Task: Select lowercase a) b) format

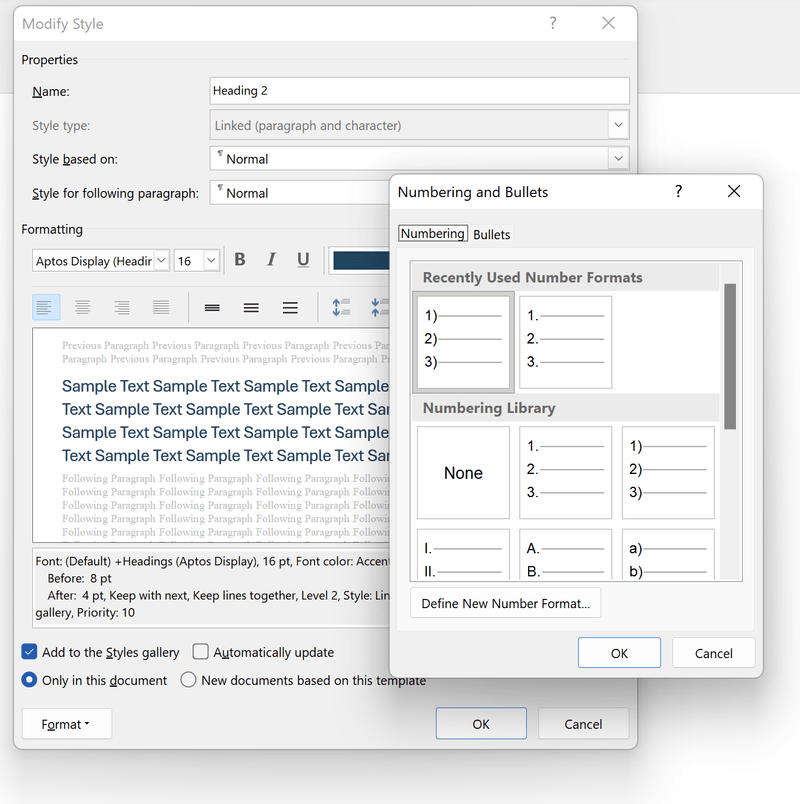Action: [x=668, y=554]
